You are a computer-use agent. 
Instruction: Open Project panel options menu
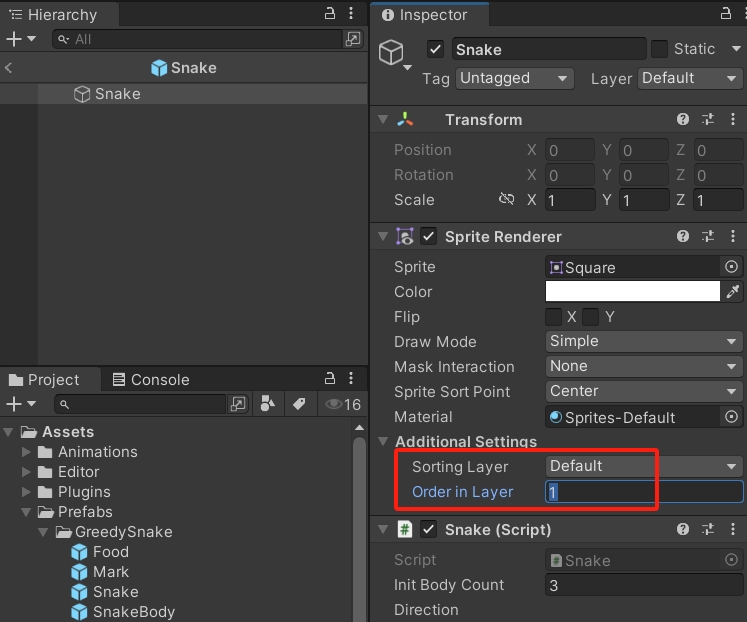351,379
